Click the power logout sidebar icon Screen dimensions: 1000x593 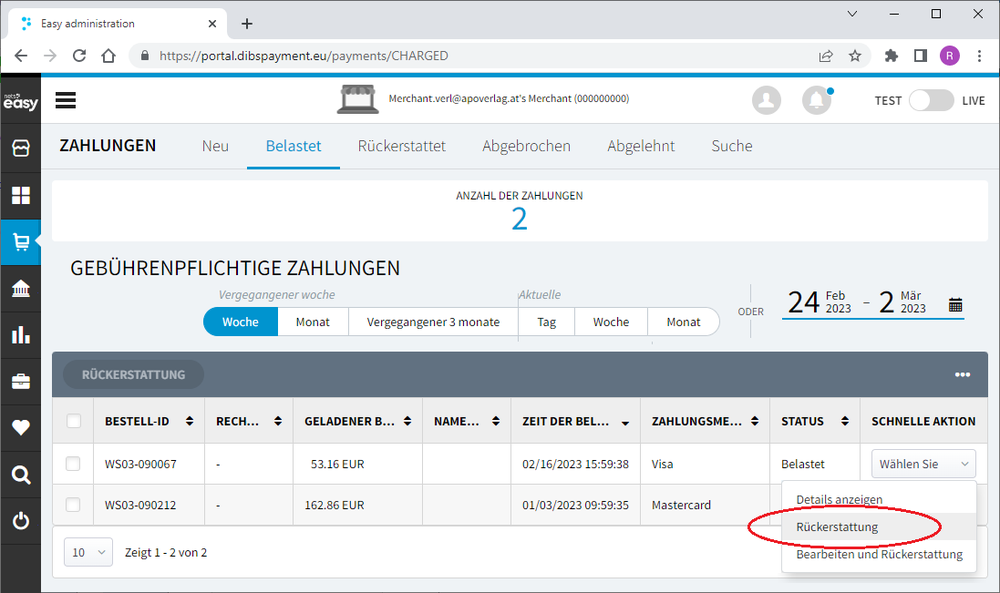tap(20, 521)
